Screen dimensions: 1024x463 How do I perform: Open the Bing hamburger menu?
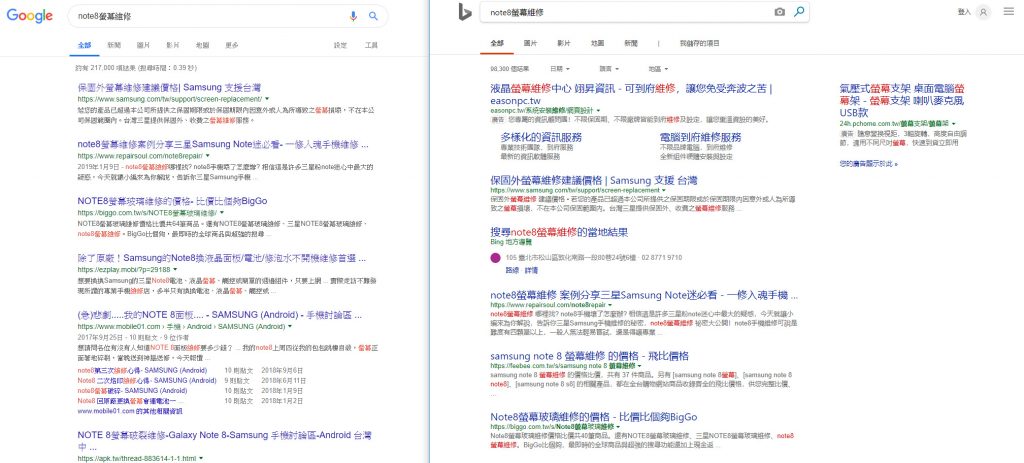[x=1009, y=12]
